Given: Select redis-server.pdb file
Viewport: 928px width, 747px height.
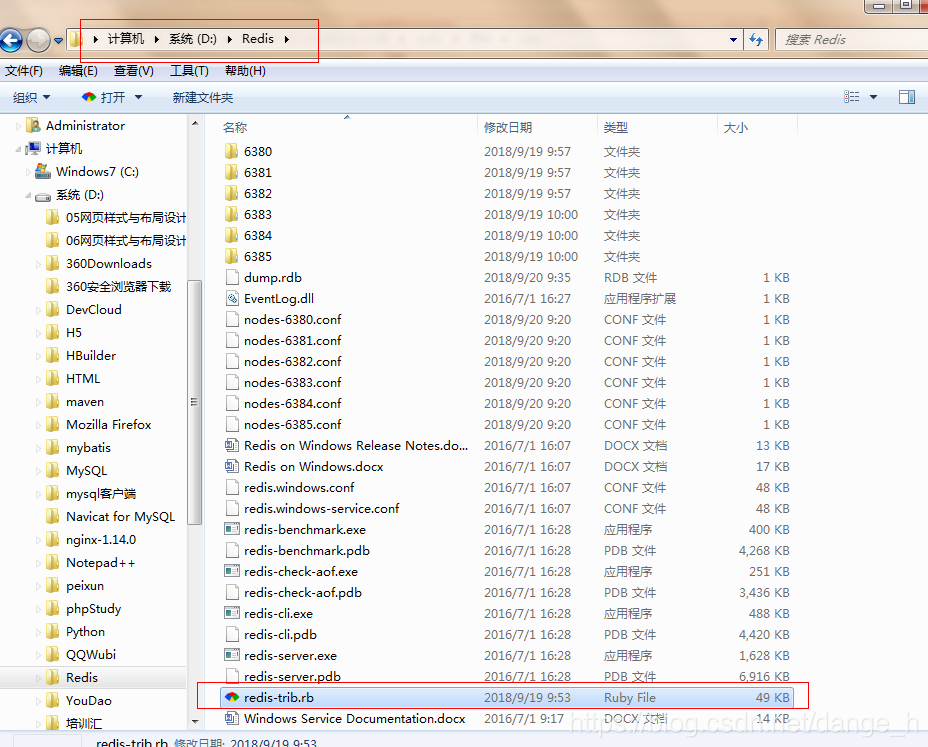Looking at the screenshot, I should point(292,677).
